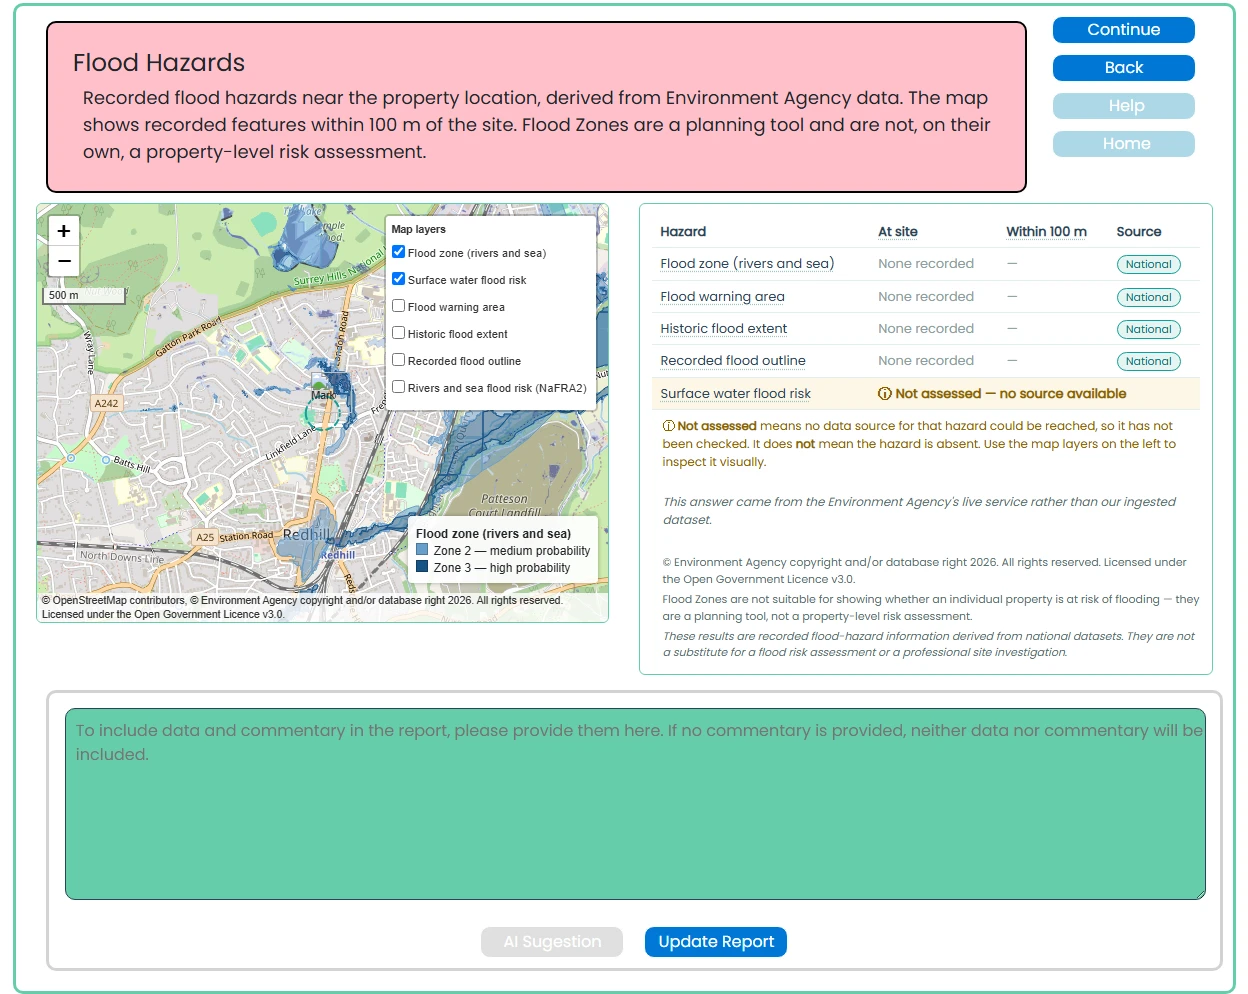Click Not assessed — no source available text

pyautogui.click(x=1010, y=394)
